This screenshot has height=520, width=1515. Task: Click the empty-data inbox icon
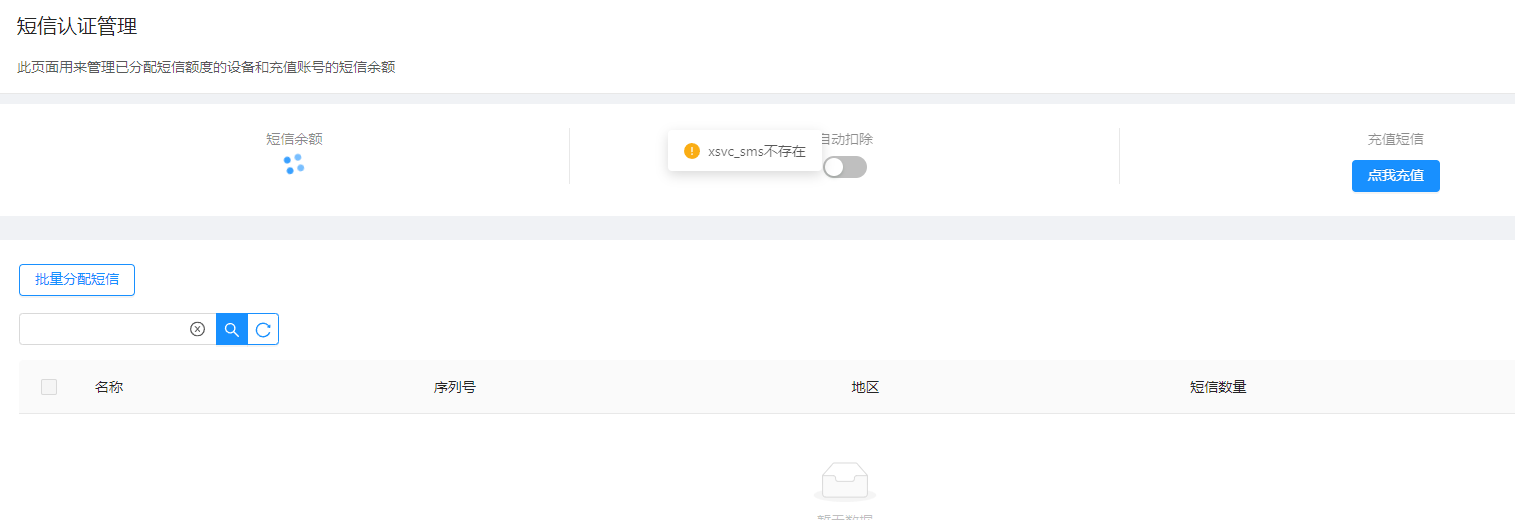[844, 481]
